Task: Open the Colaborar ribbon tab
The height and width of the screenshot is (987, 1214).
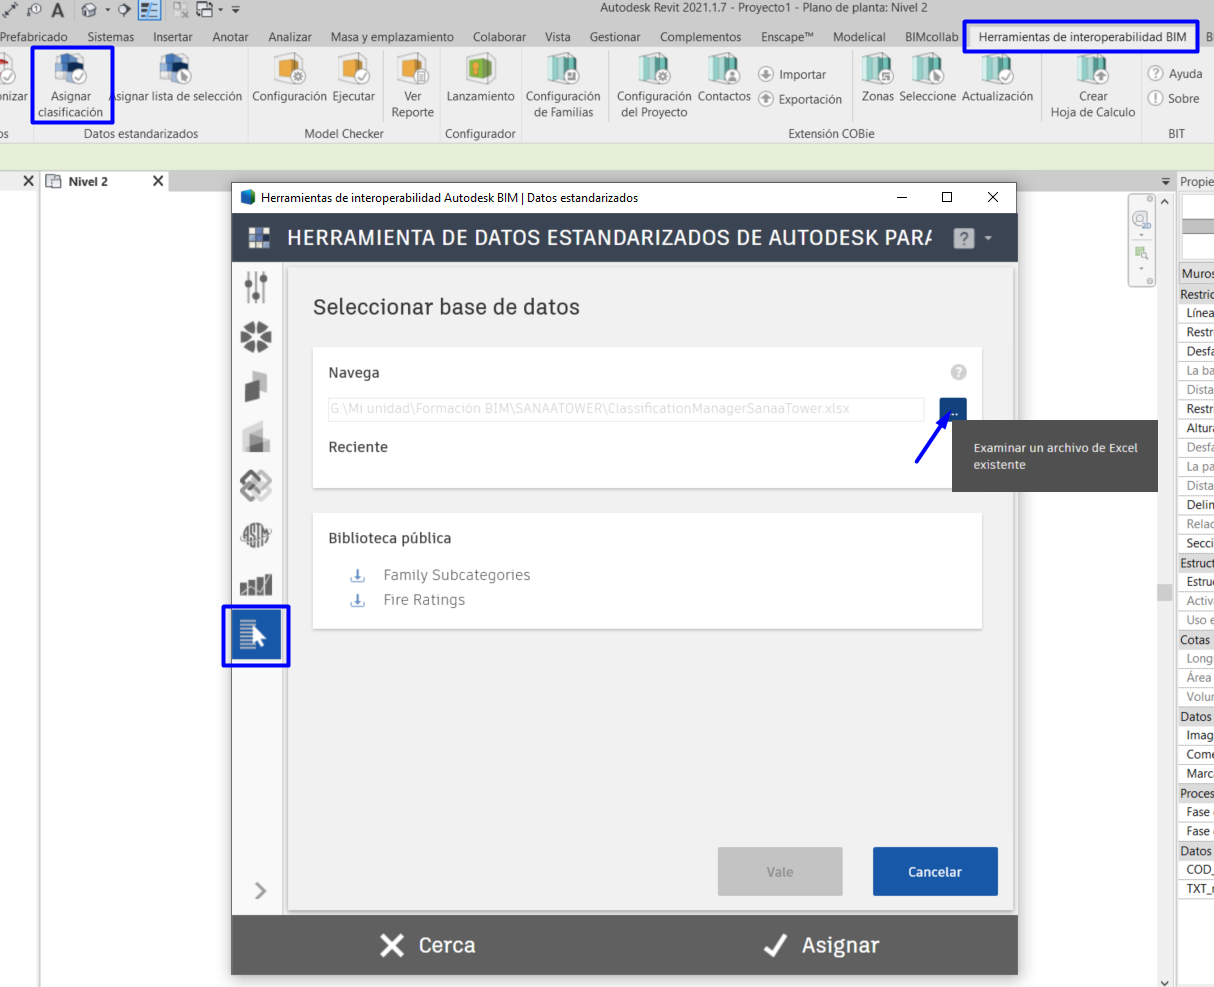Action: (499, 37)
